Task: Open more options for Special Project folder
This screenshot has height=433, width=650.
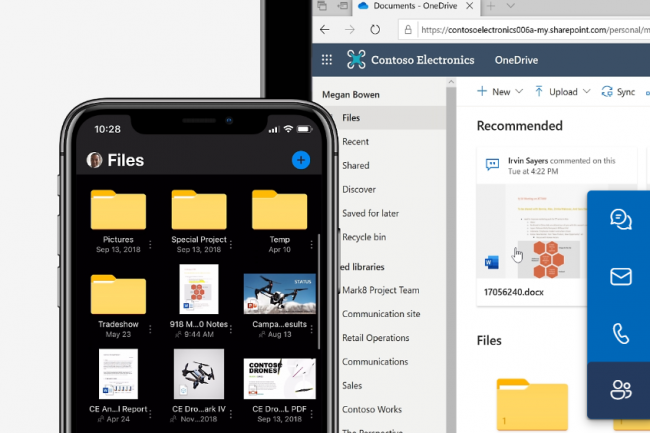Action: tap(231, 244)
